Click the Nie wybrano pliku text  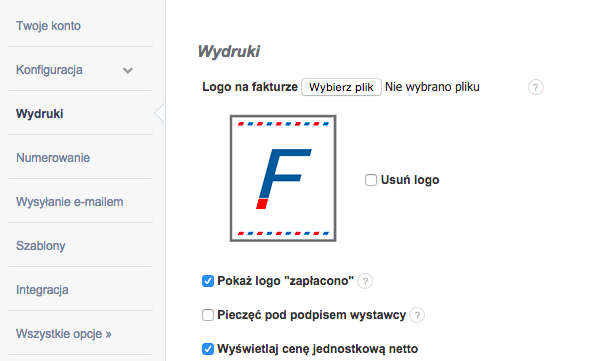(x=432, y=87)
